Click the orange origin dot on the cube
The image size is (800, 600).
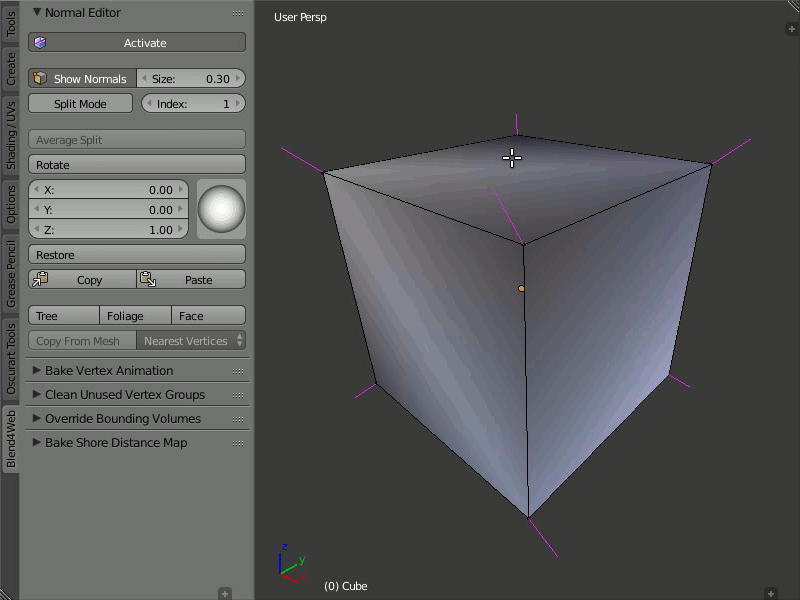point(521,288)
